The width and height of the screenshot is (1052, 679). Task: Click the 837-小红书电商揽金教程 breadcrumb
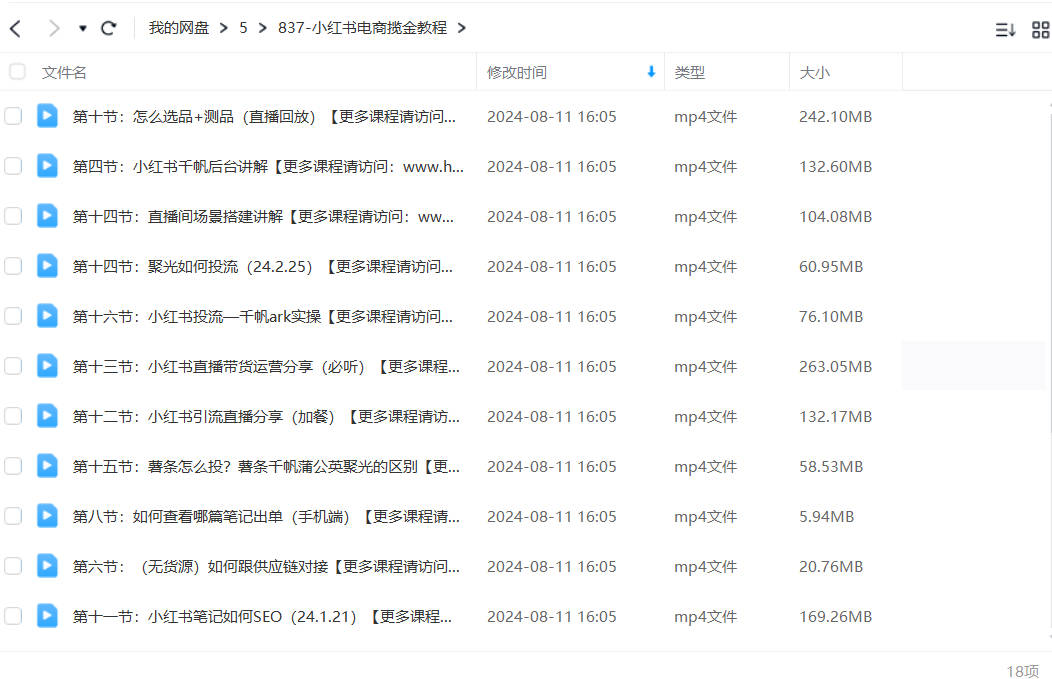pyautogui.click(x=362, y=28)
